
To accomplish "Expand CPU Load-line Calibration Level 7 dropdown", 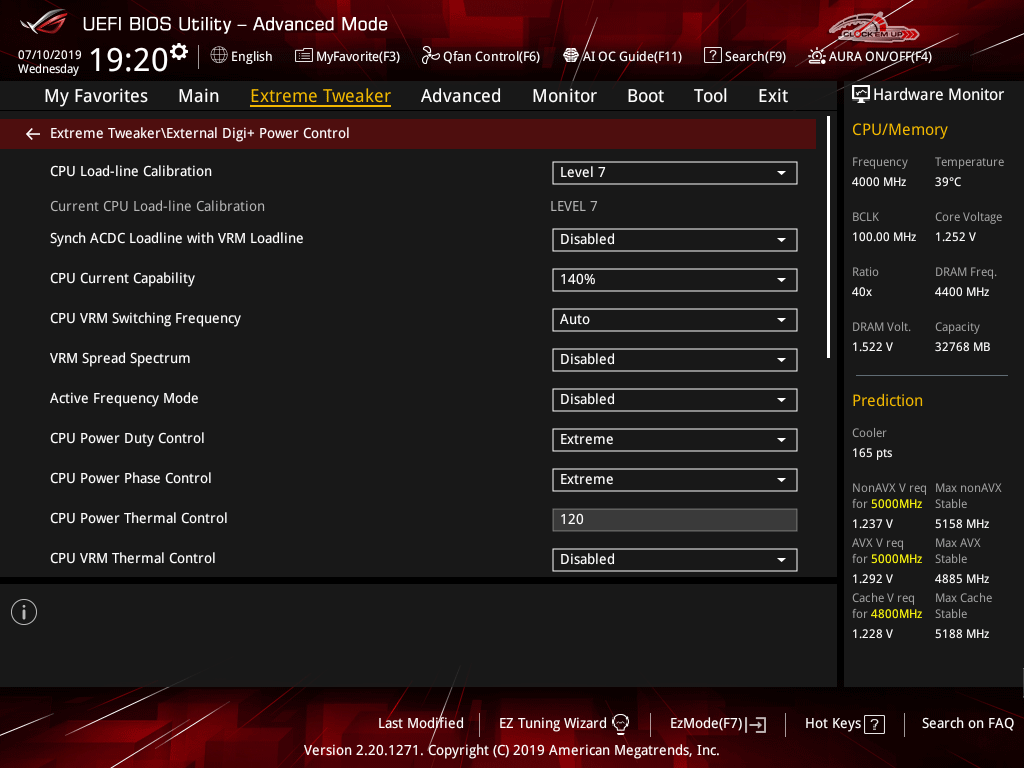I will click(674, 173).
